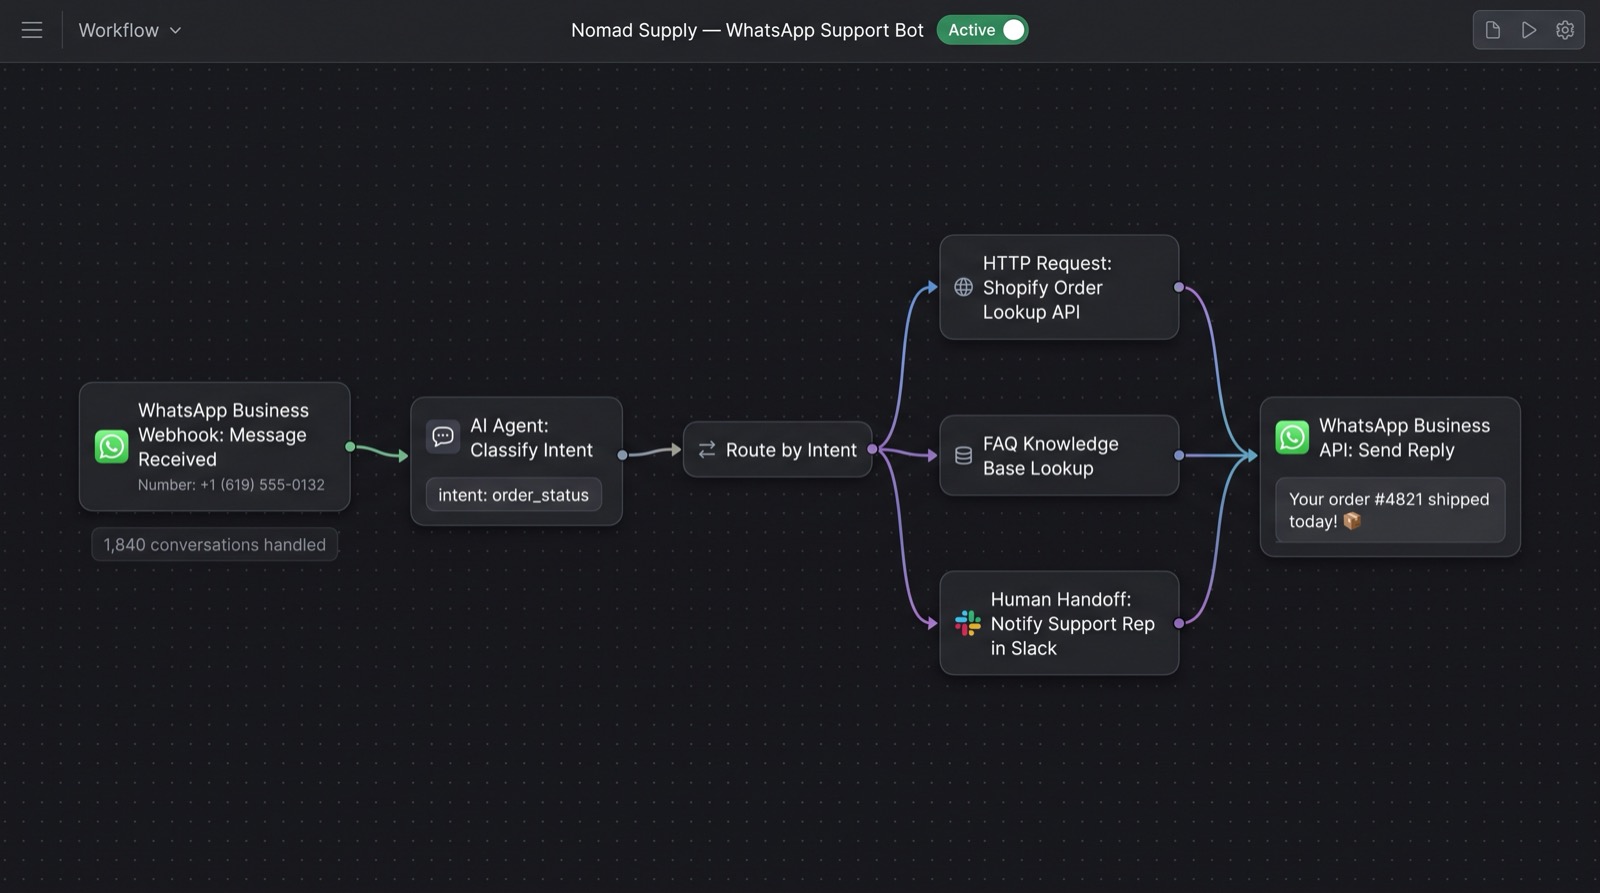Screen dimensions: 1600x893
Task: Click route arrows icon on Route by Intent
Action: [x=707, y=450]
